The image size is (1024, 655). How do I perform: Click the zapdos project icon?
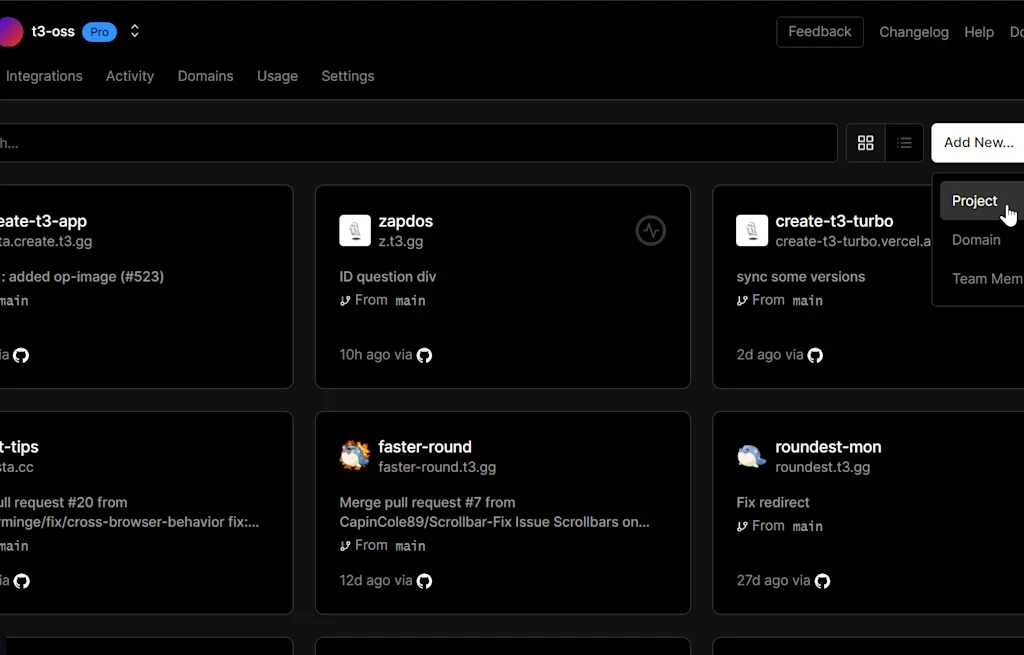(x=355, y=230)
